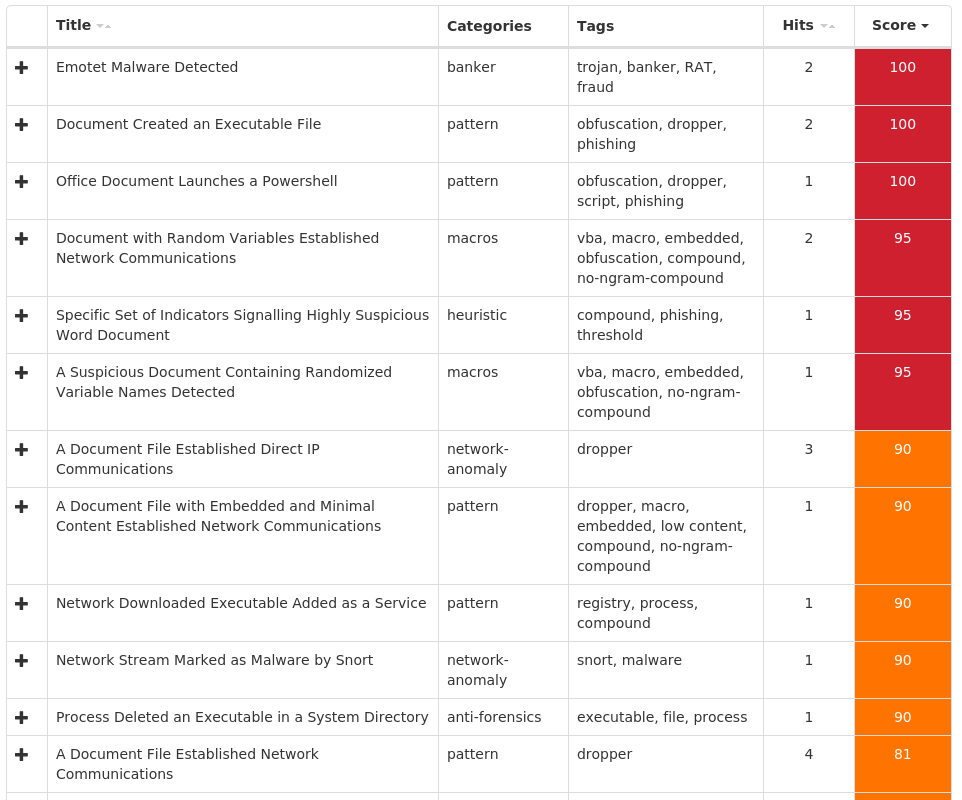Click plus icon for Direct IP Communications row
Image resolution: width=962 pixels, height=800 pixels.
[x=22, y=450]
